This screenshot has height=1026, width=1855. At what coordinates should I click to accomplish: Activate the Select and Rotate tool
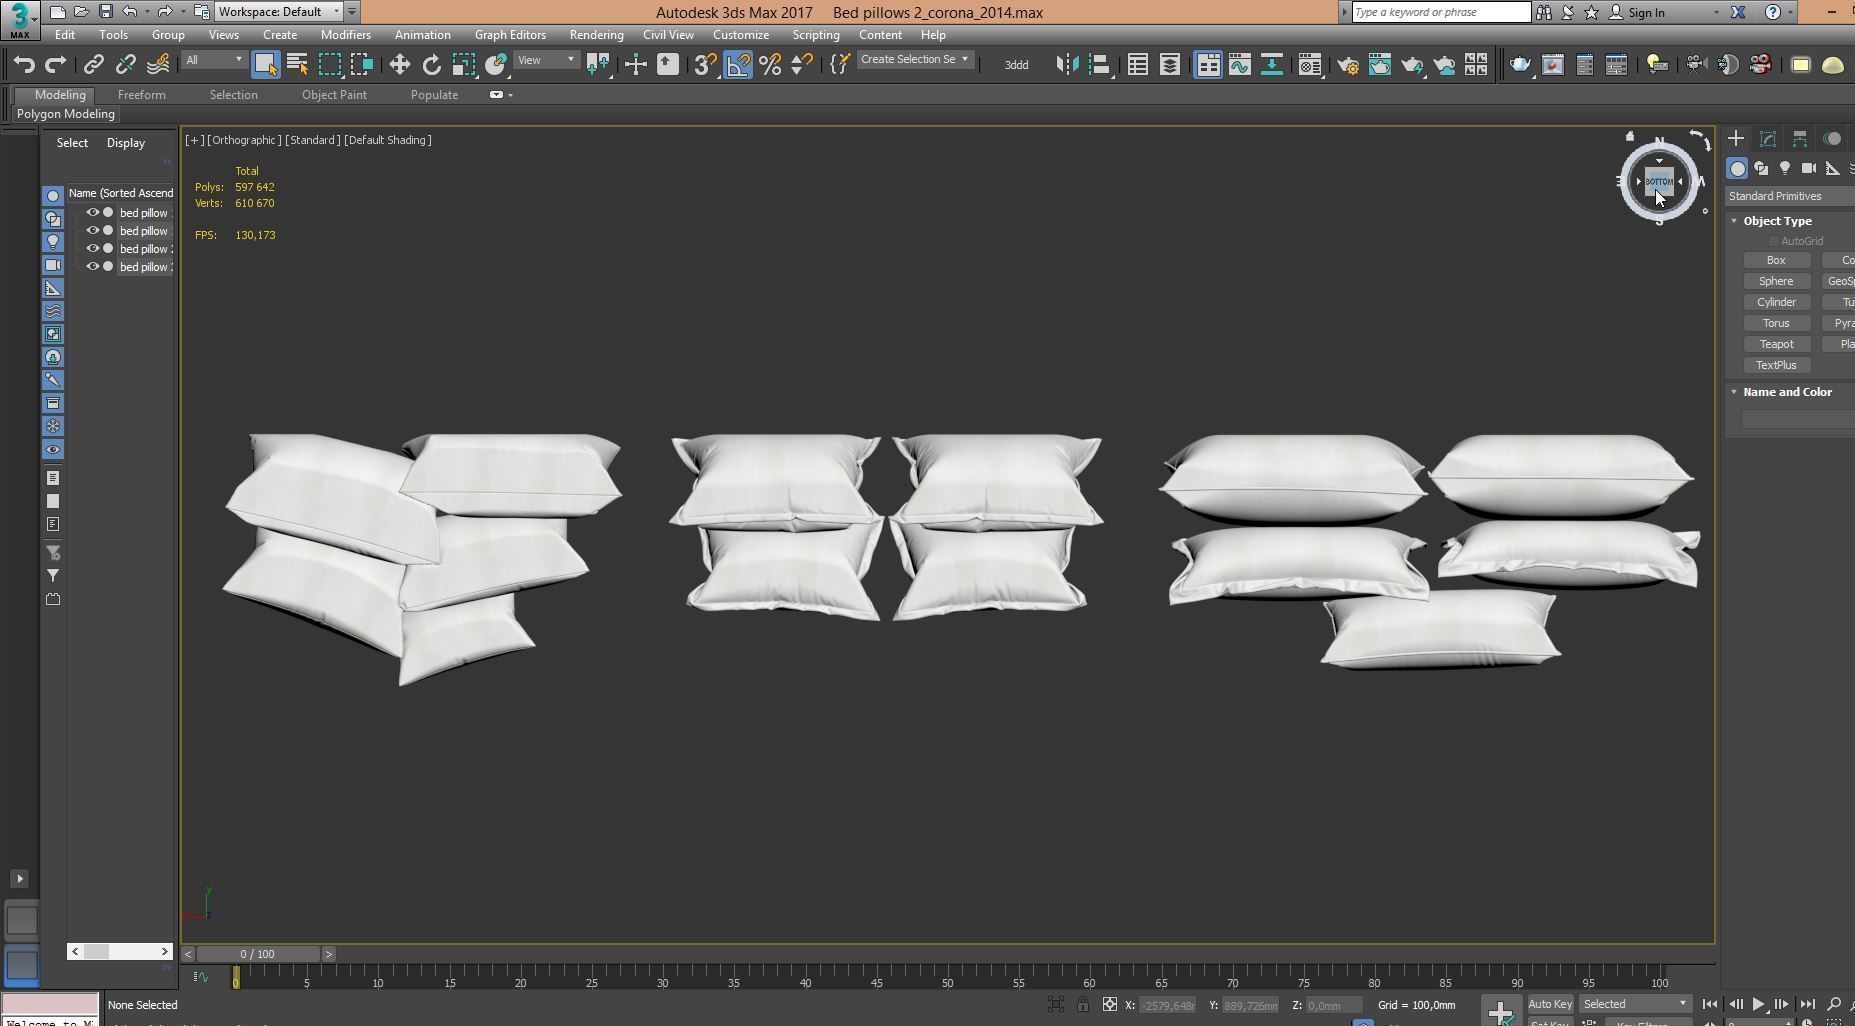[x=431, y=65]
